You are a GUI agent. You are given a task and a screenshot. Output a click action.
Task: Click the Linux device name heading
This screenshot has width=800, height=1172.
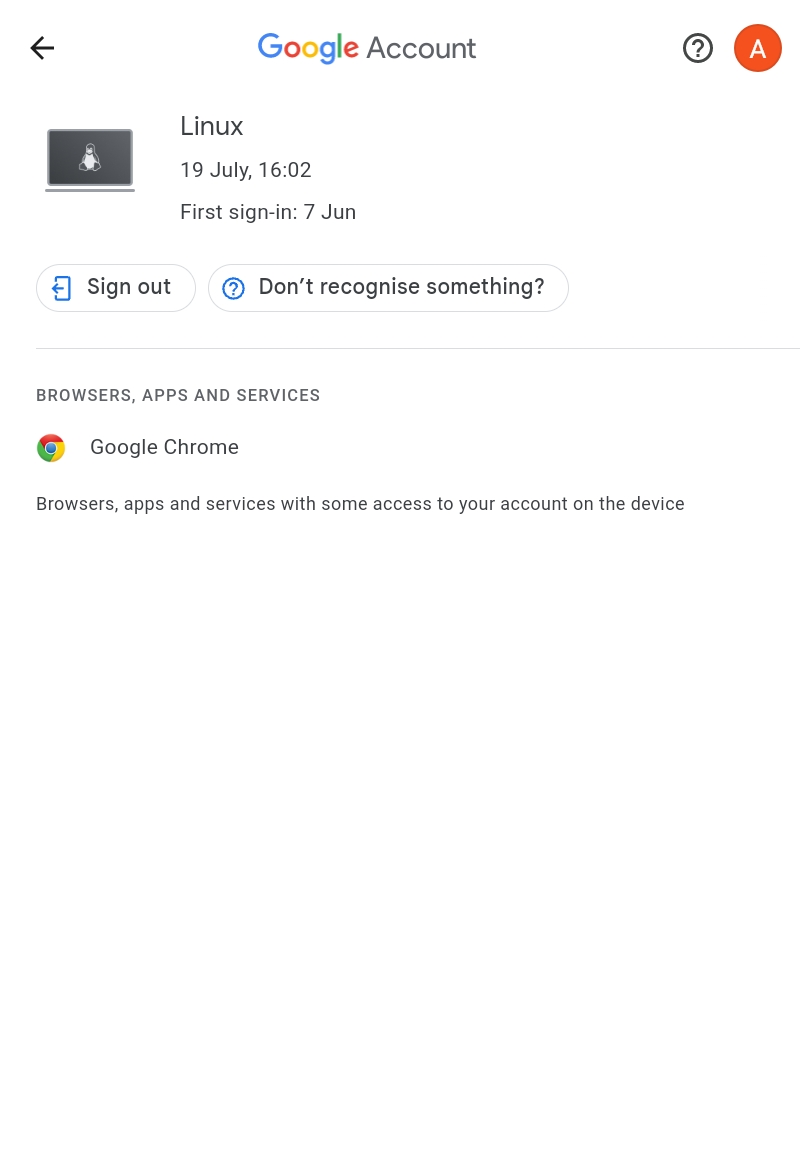(212, 126)
